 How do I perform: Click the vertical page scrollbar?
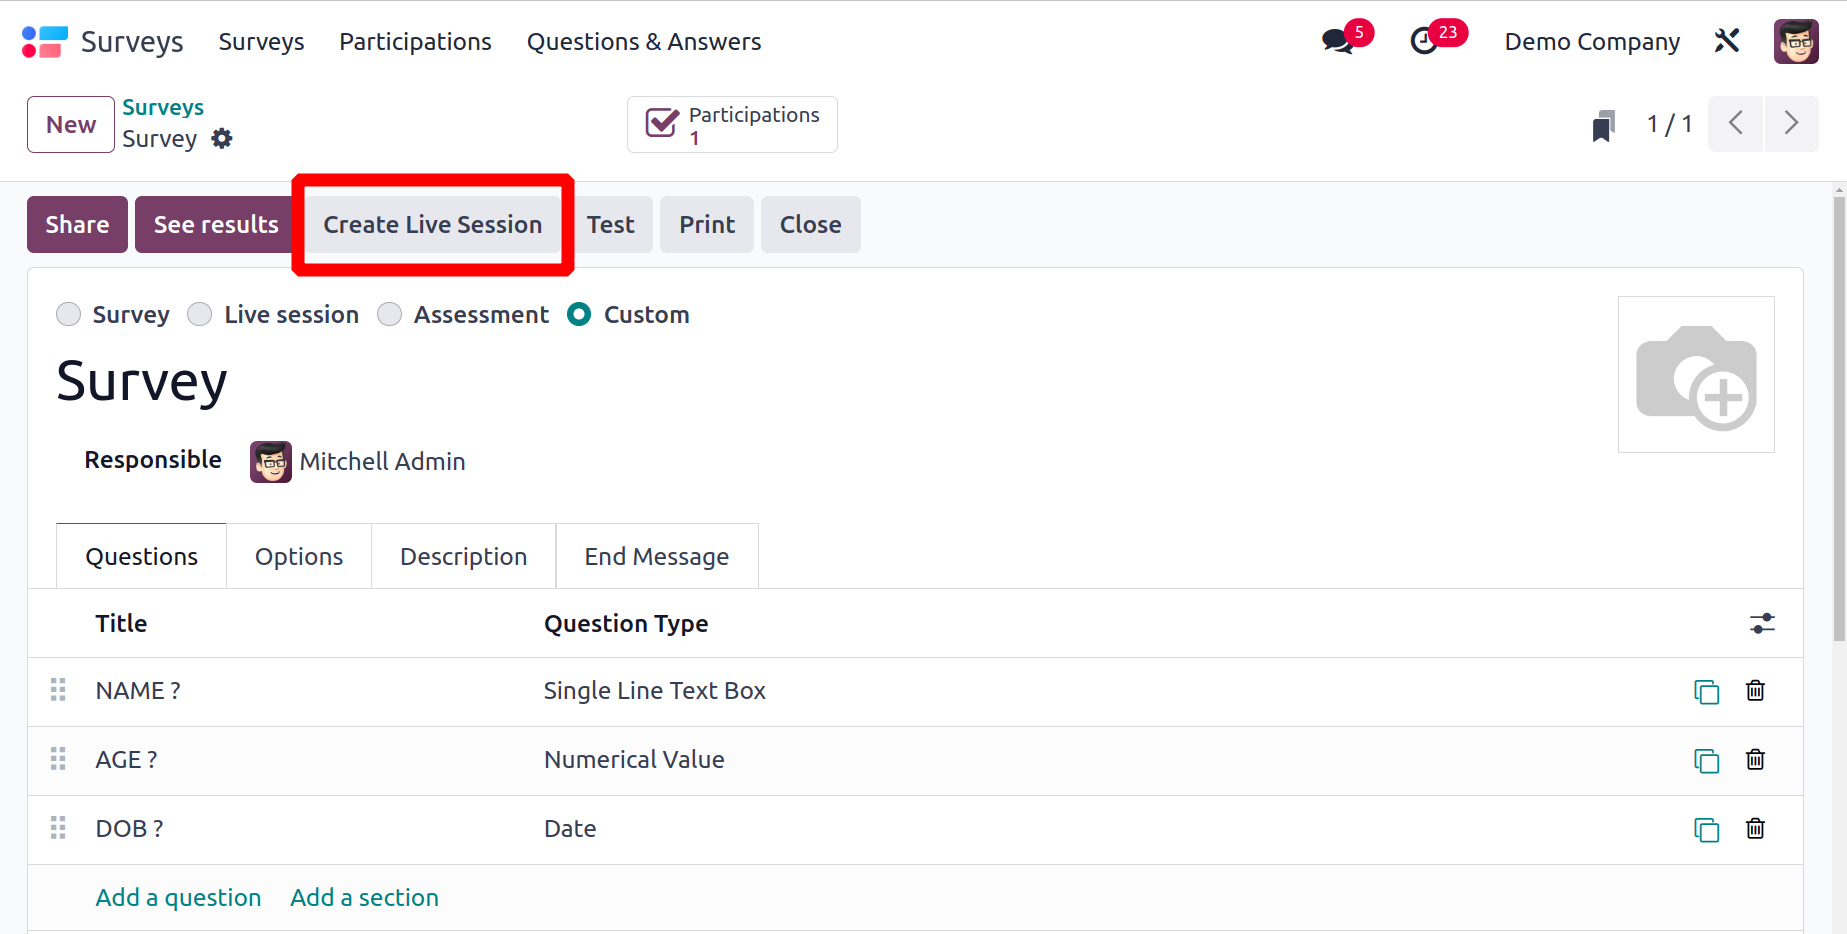1839,420
